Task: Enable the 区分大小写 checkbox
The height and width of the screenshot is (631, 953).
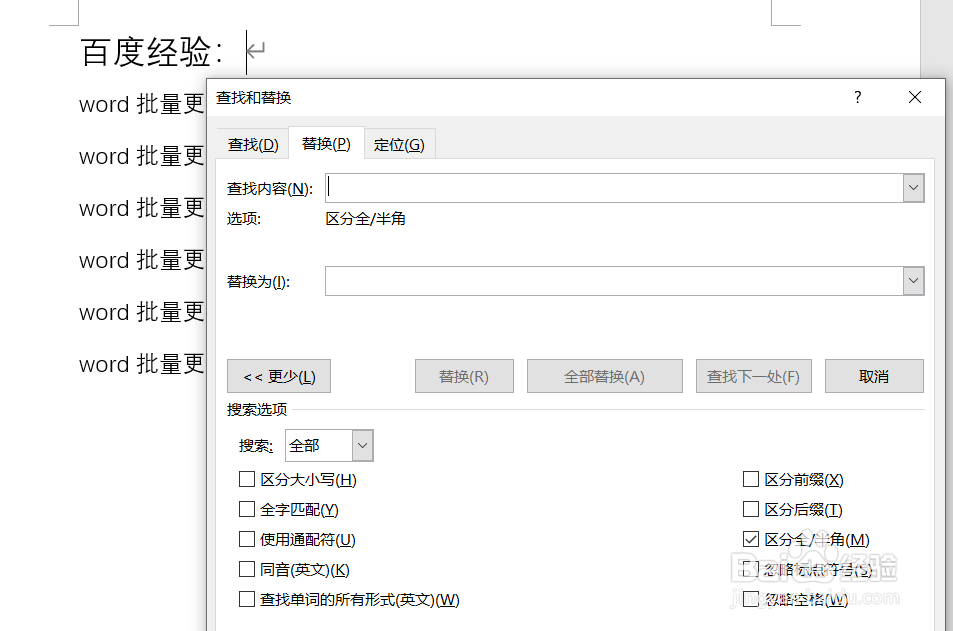Action: click(x=247, y=479)
